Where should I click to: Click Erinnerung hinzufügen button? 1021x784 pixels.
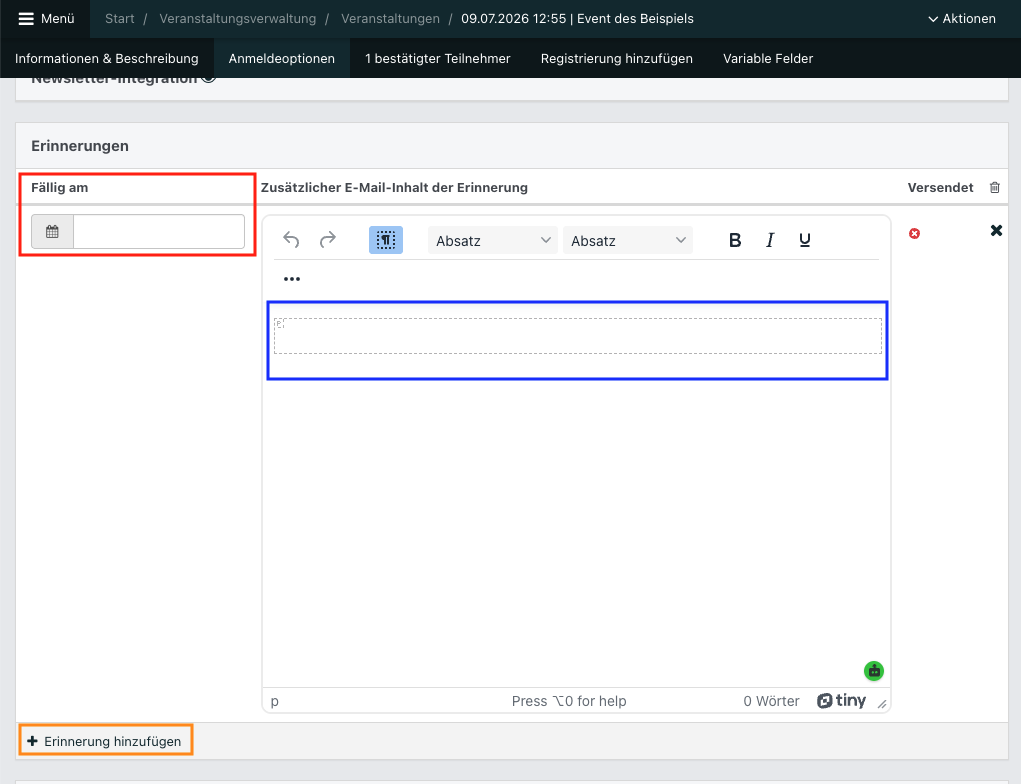[105, 741]
